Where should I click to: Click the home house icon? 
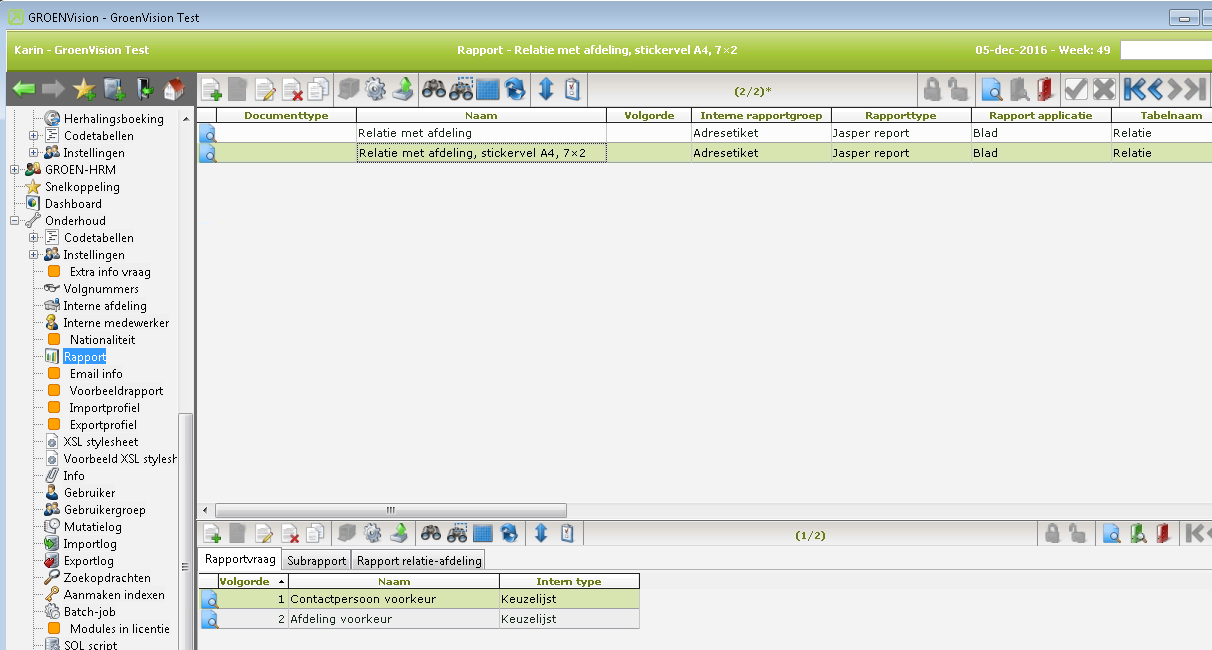tap(174, 90)
